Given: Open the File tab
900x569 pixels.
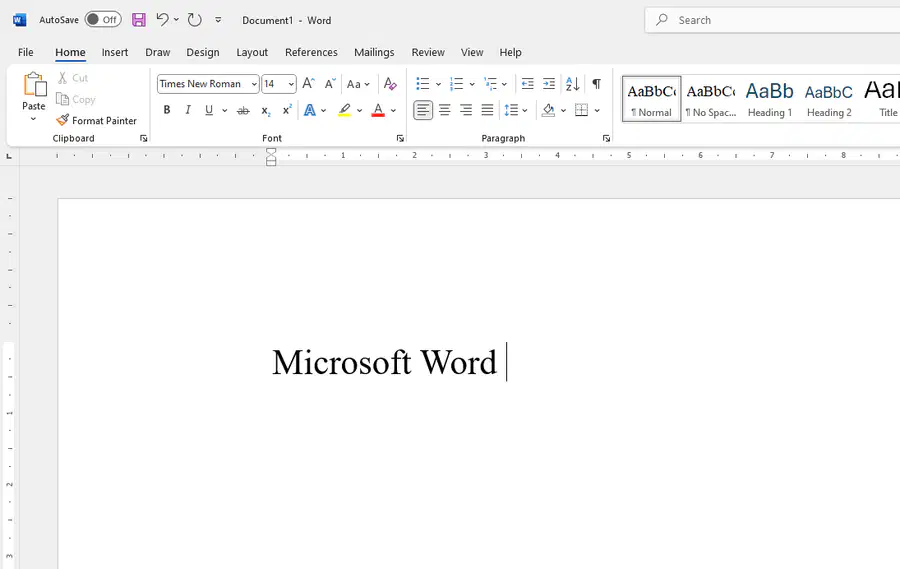Looking at the screenshot, I should tap(26, 52).
